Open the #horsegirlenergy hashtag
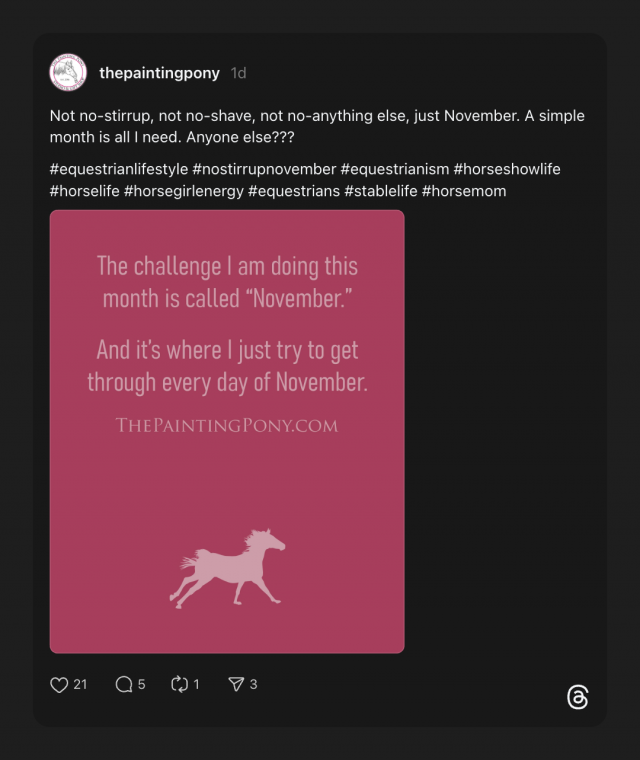 pyautogui.click(x=184, y=190)
